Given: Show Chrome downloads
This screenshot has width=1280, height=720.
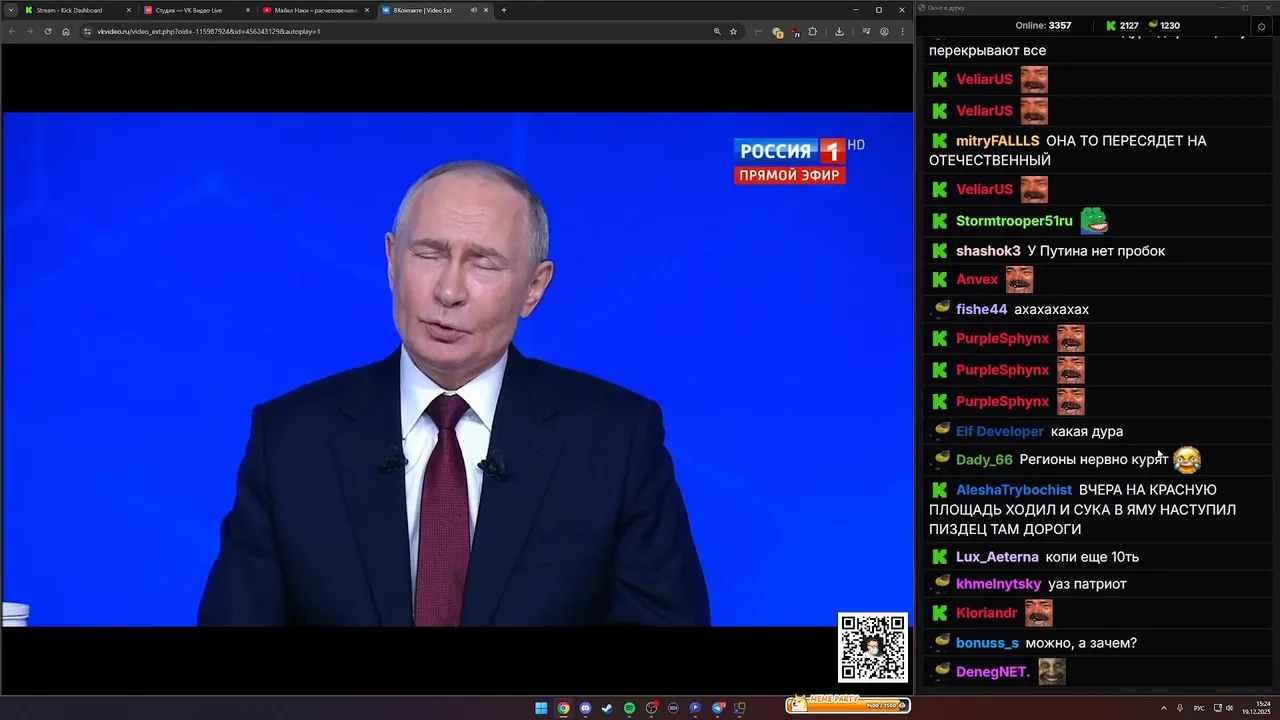Looking at the screenshot, I should pyautogui.click(x=839, y=31).
